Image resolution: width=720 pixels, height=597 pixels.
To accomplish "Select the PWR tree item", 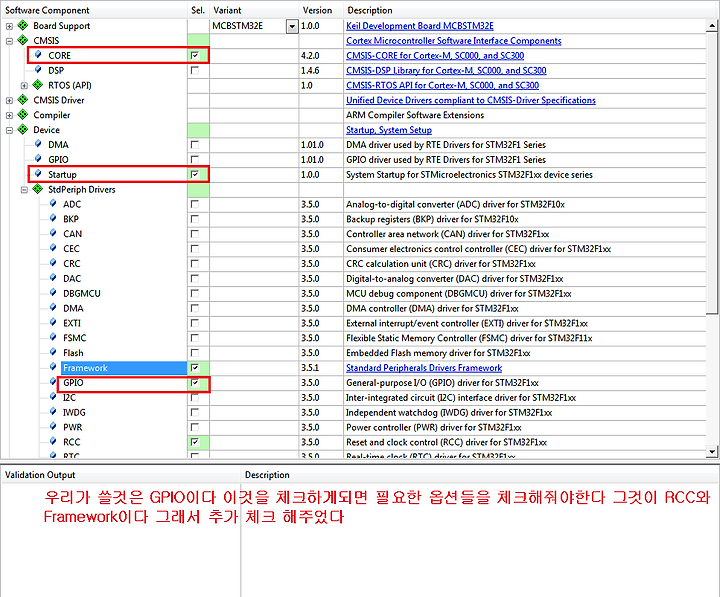I will (x=73, y=427).
